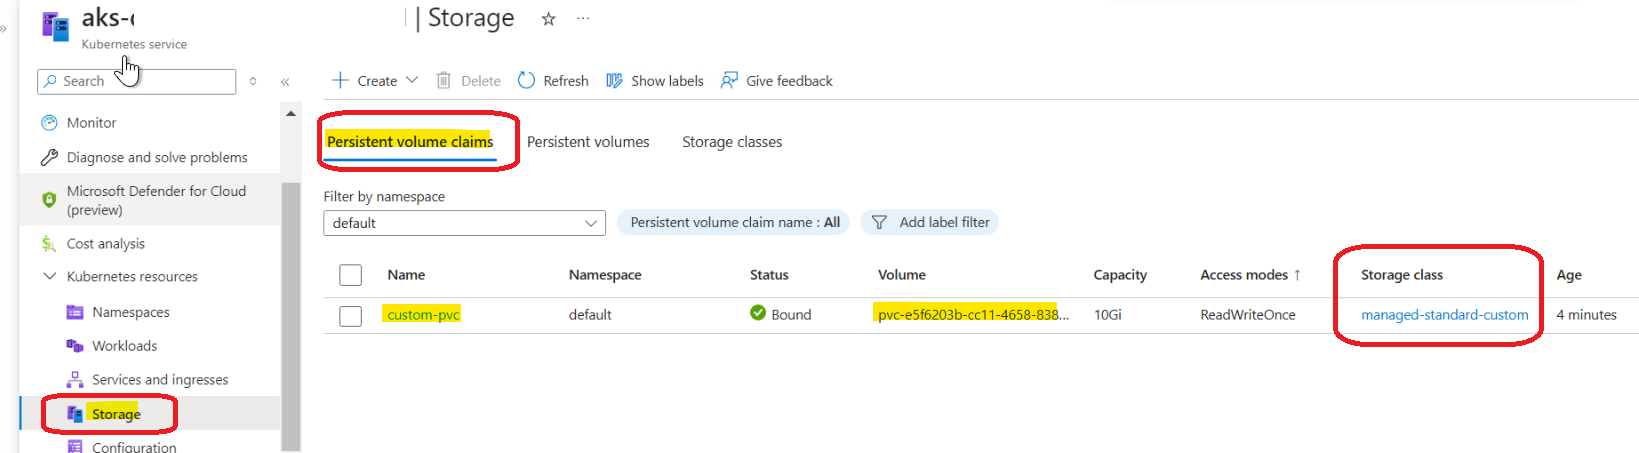The height and width of the screenshot is (453, 1639).
Task: Click the Show labels icon
Action: tap(615, 80)
